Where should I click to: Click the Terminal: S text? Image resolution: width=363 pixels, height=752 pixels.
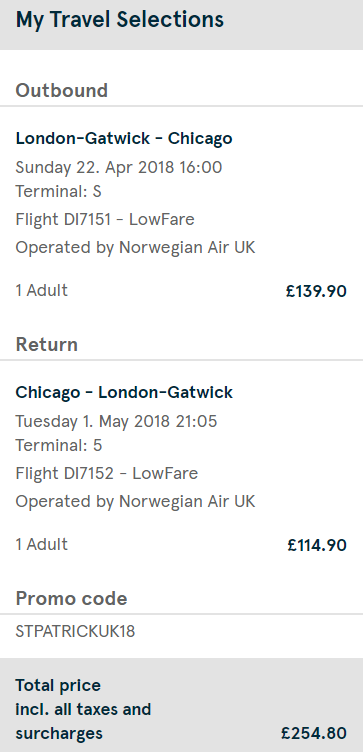pyautogui.click(x=59, y=191)
